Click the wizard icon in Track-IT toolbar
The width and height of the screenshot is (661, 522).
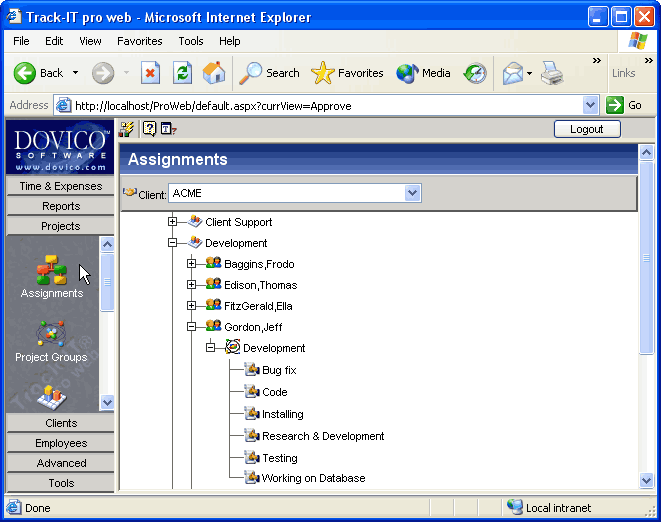click(126, 129)
